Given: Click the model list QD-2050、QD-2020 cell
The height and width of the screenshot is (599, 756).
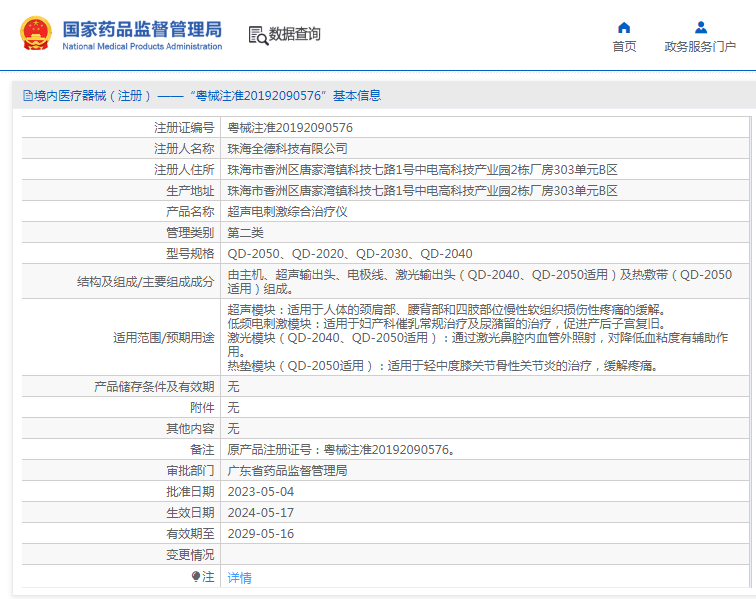Looking at the screenshot, I should coord(350,254).
